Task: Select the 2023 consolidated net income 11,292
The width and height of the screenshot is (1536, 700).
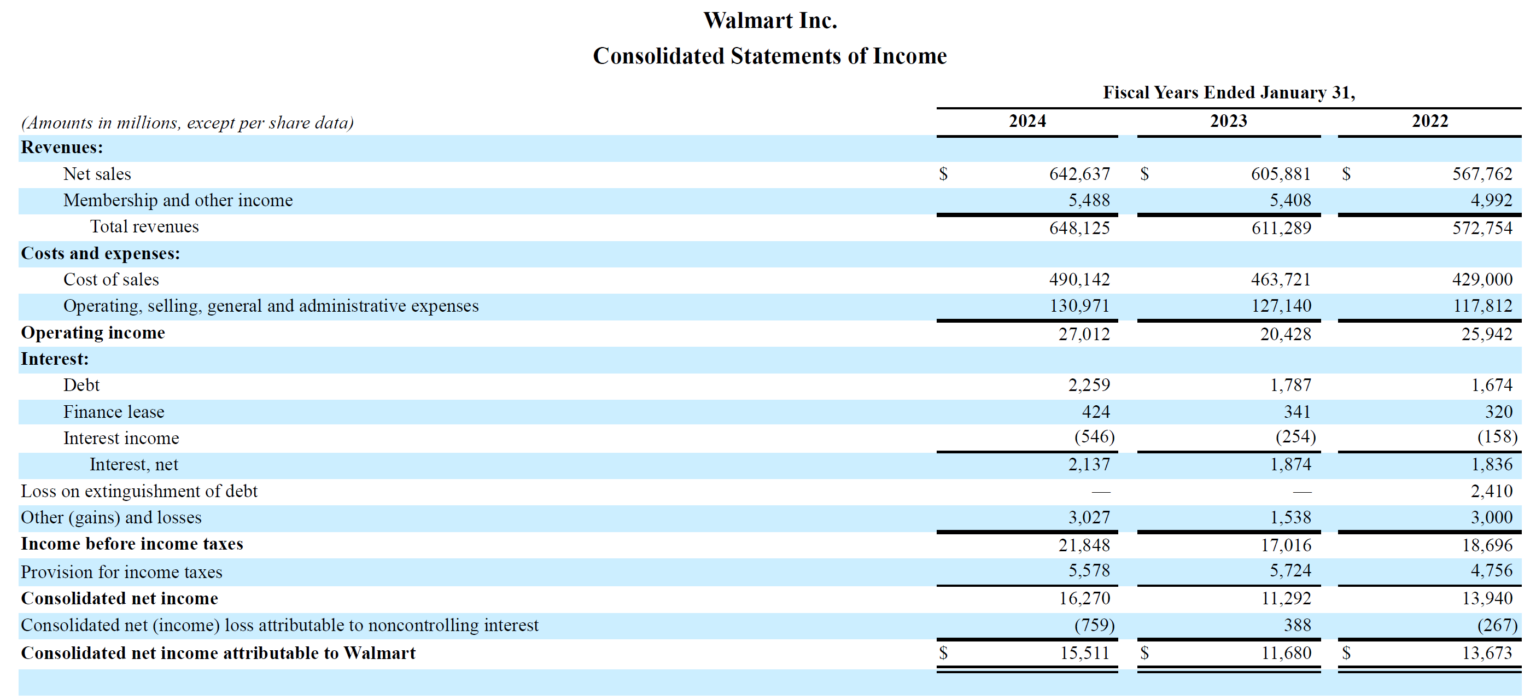Action: (x=1284, y=598)
